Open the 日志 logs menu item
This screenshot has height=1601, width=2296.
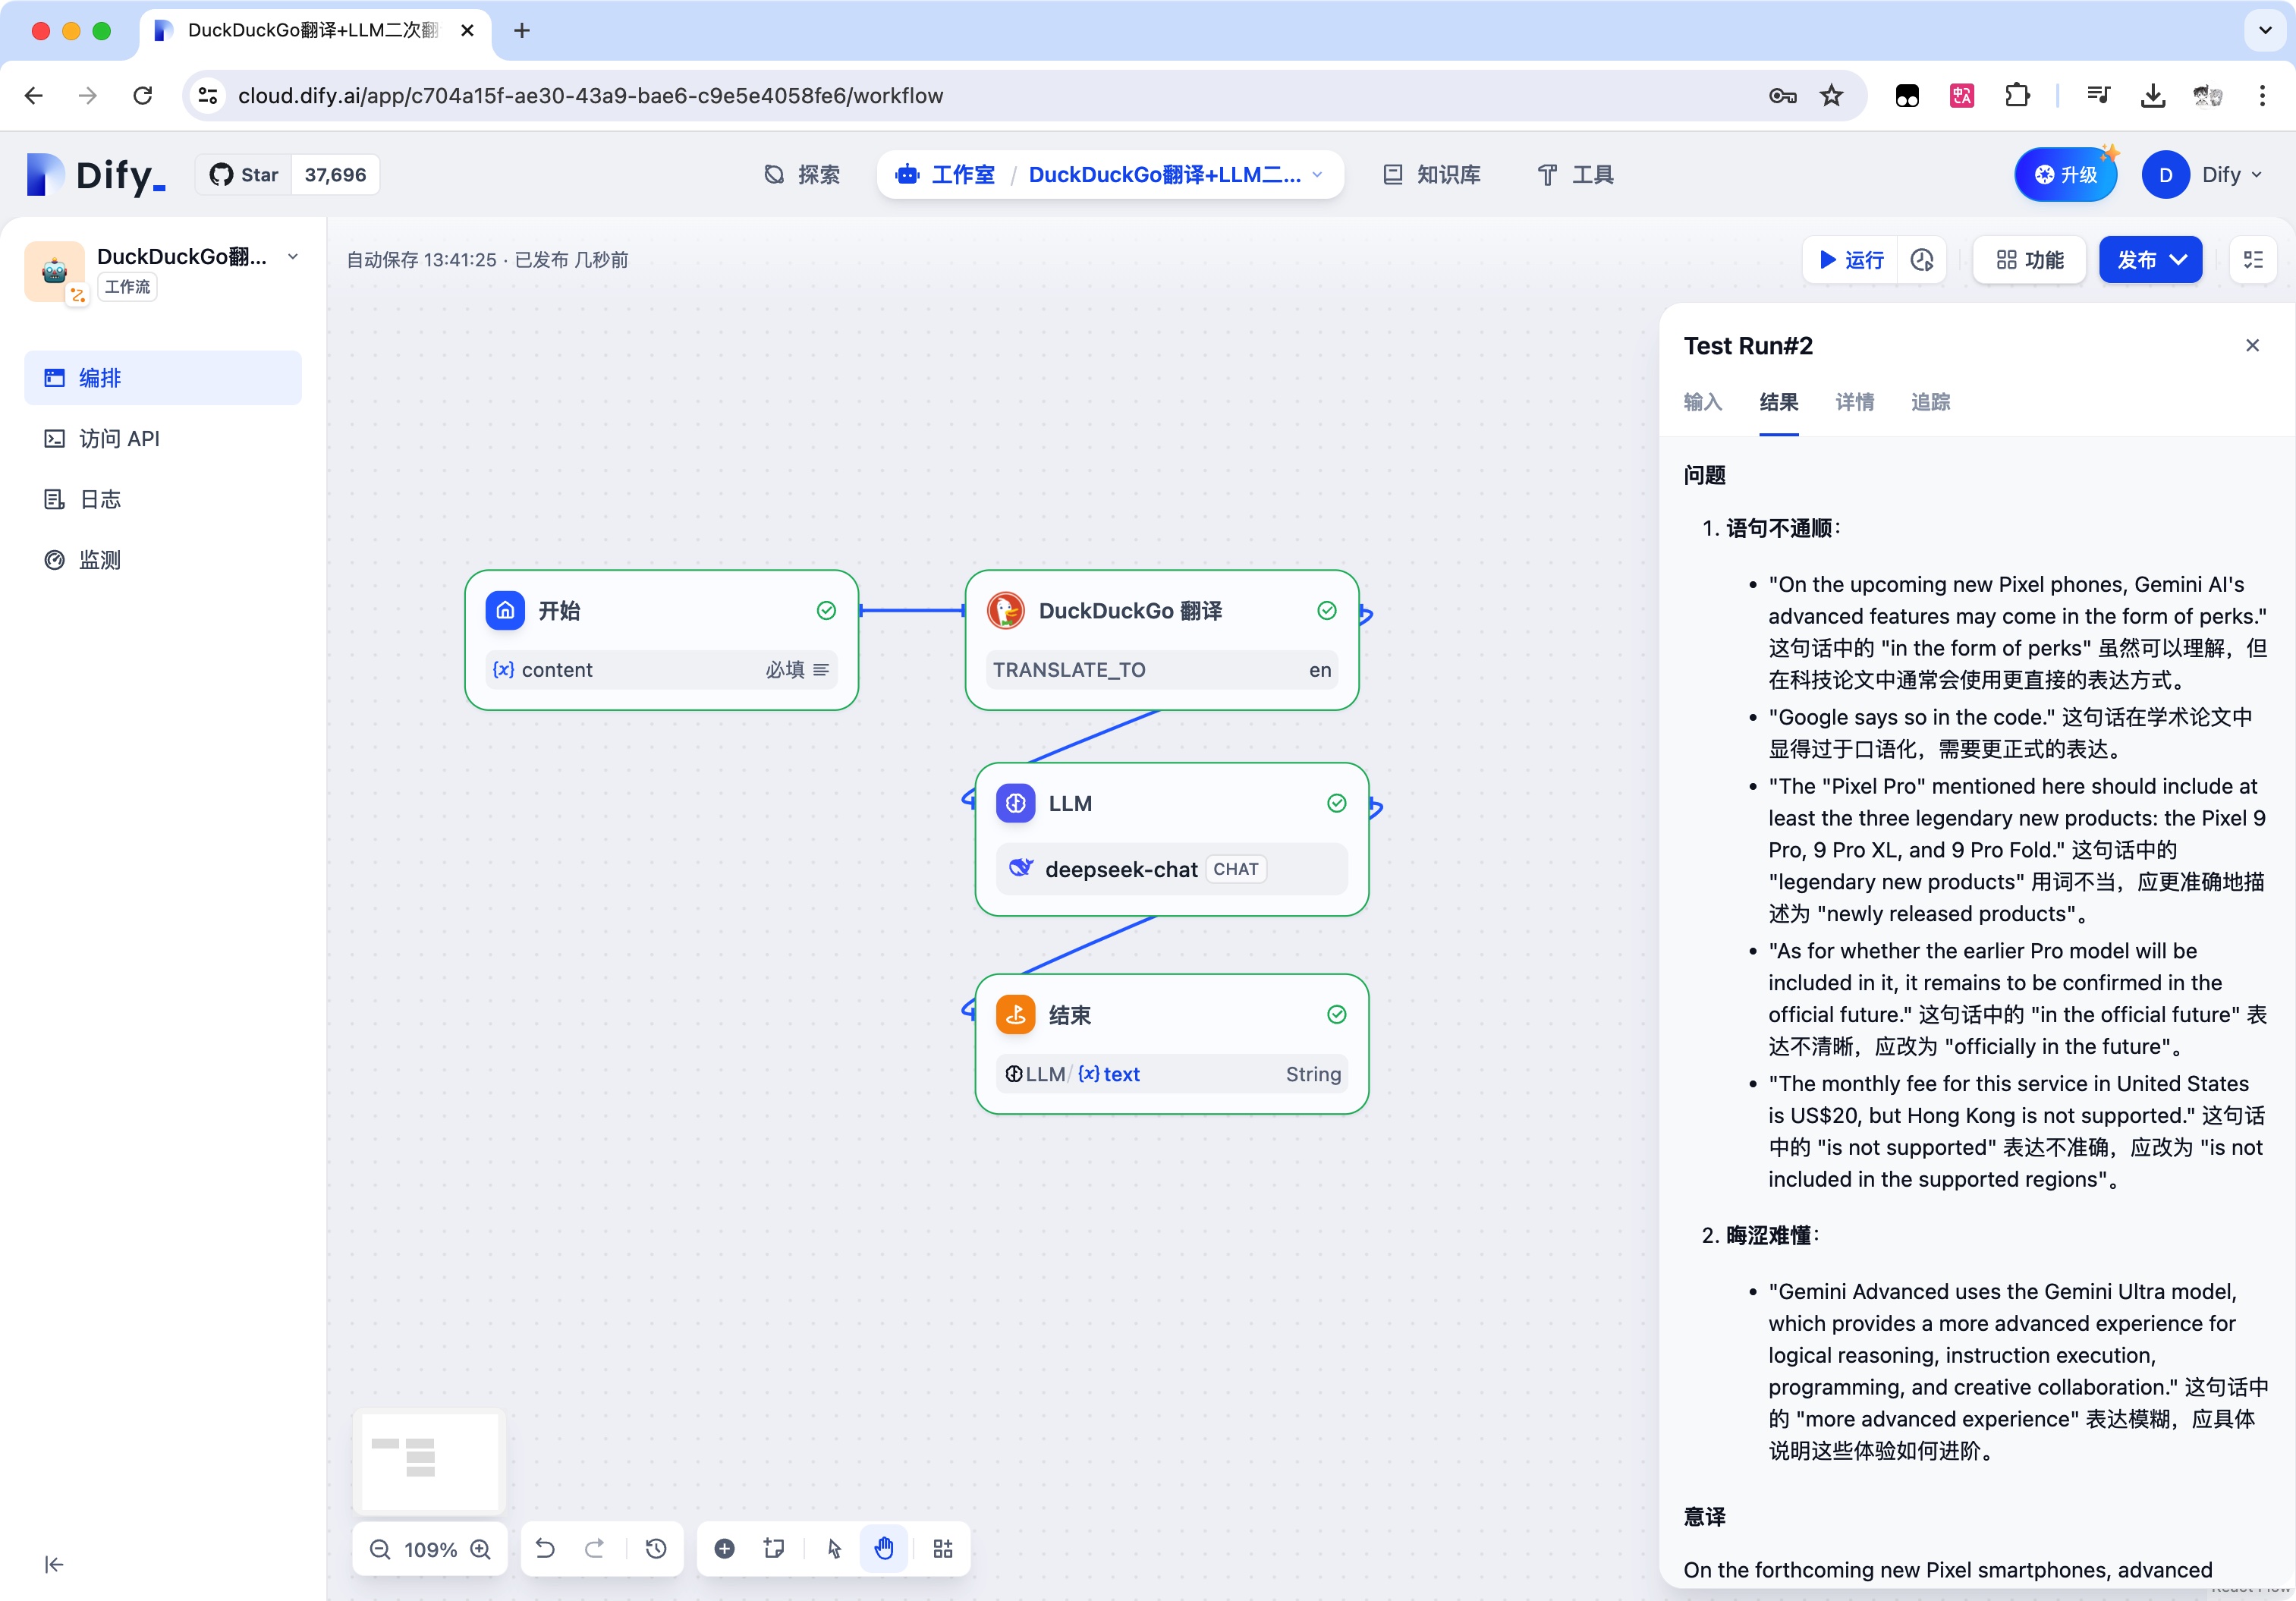pos(100,499)
